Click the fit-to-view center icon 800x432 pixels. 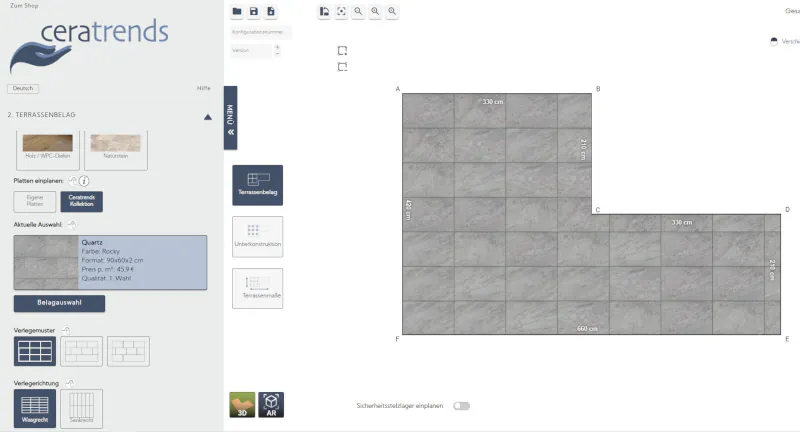[341, 11]
